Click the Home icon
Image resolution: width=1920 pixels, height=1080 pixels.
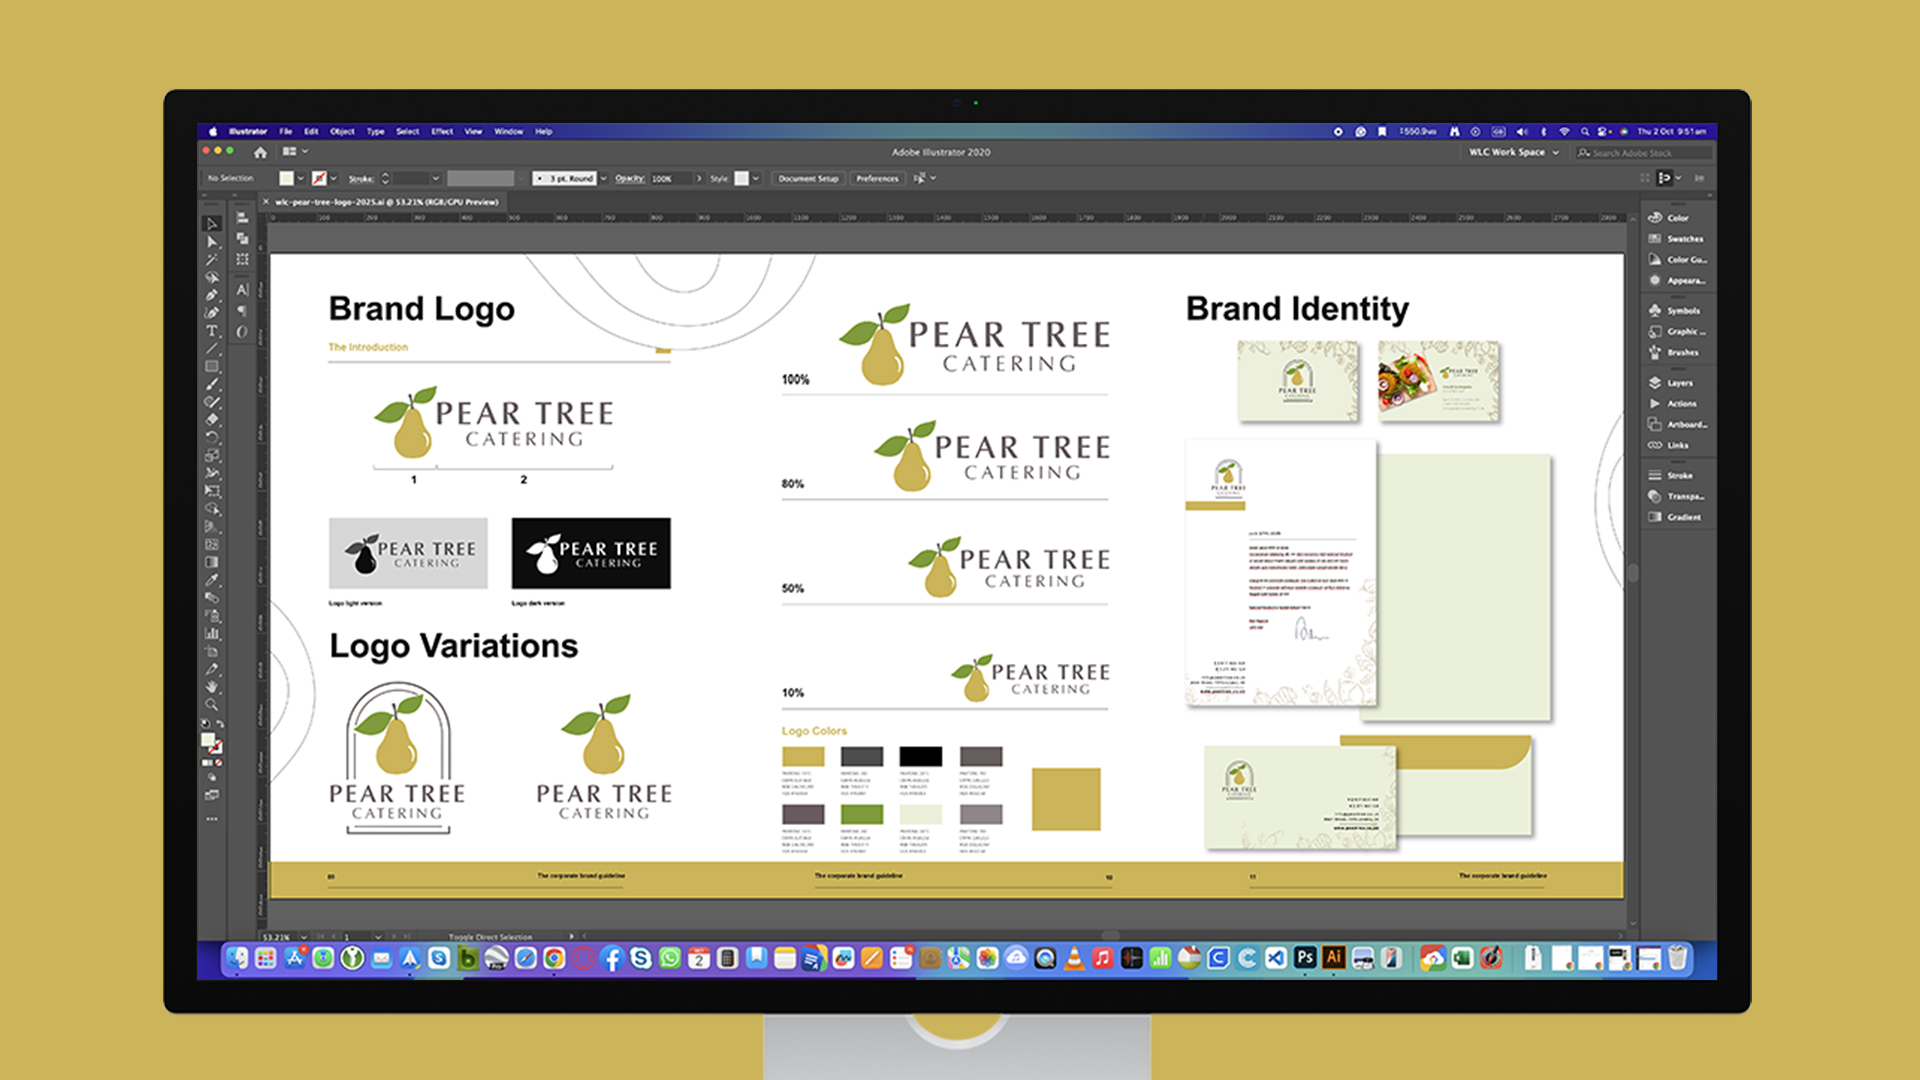coord(260,152)
